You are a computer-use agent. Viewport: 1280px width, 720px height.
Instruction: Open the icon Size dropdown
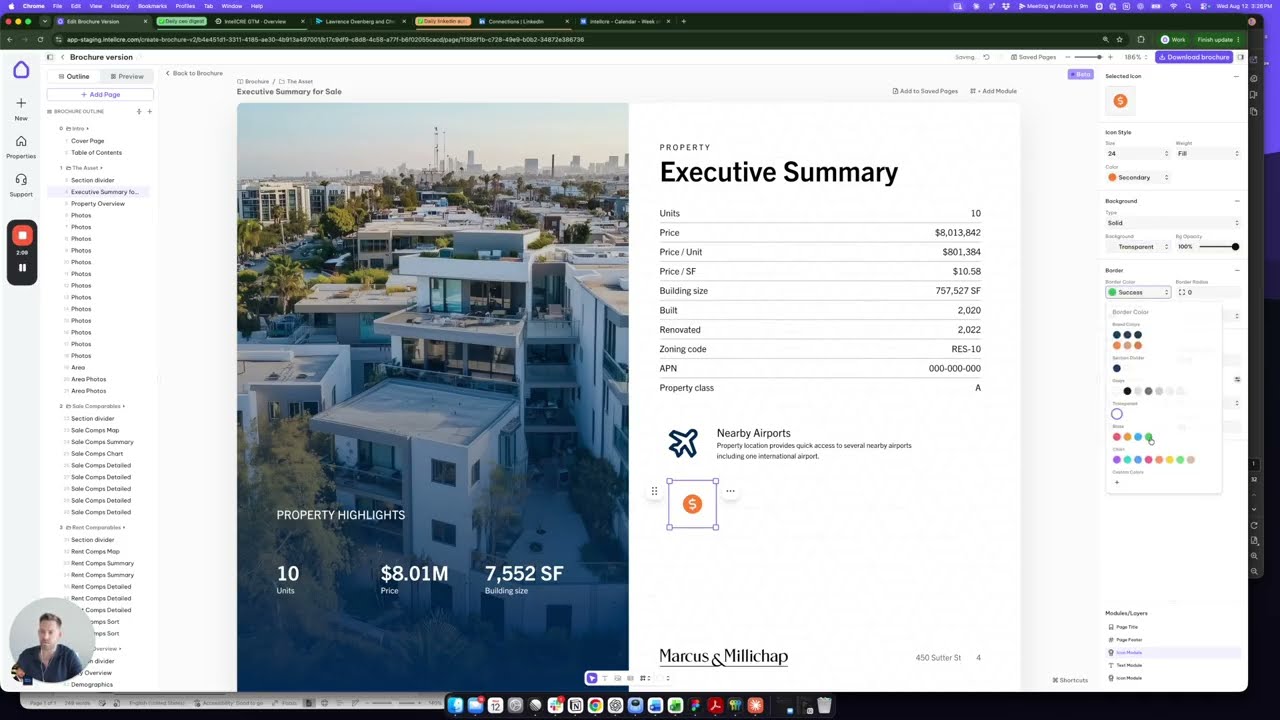[1137, 153]
